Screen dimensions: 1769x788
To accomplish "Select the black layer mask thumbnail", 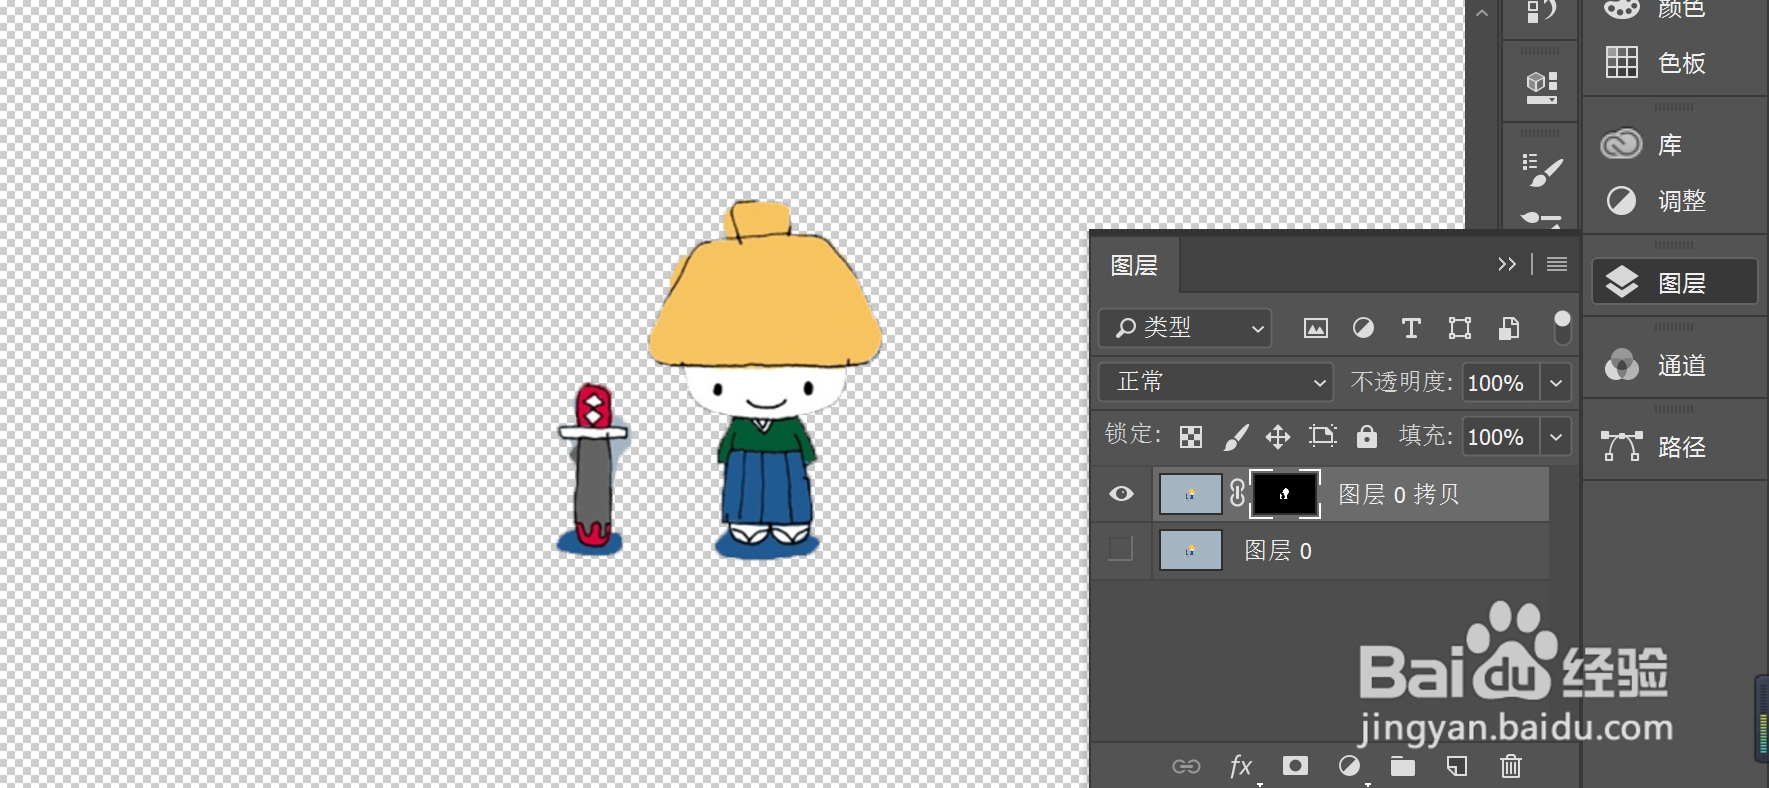I will click(1285, 494).
